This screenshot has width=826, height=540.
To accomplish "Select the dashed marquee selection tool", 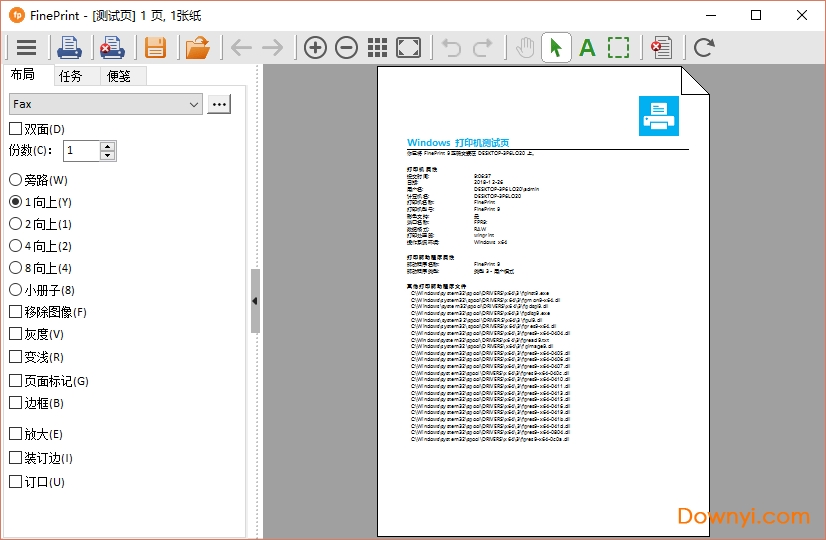I will (x=618, y=47).
